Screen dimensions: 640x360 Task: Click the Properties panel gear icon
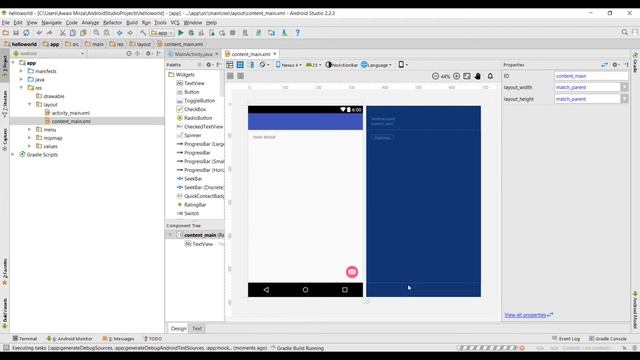tap(616, 64)
